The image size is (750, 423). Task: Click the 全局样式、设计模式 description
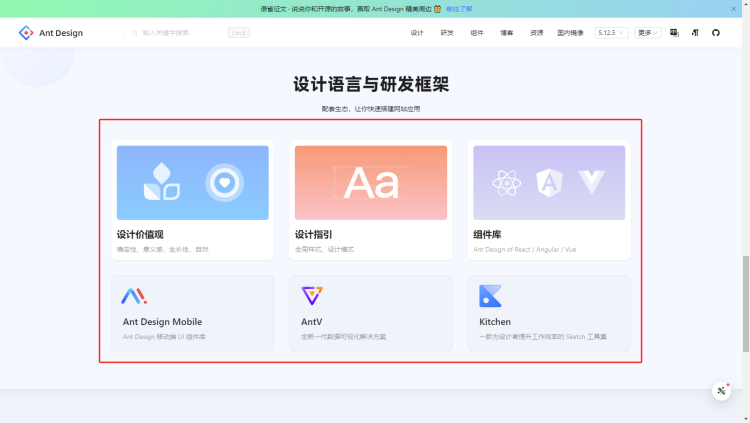[324, 249]
